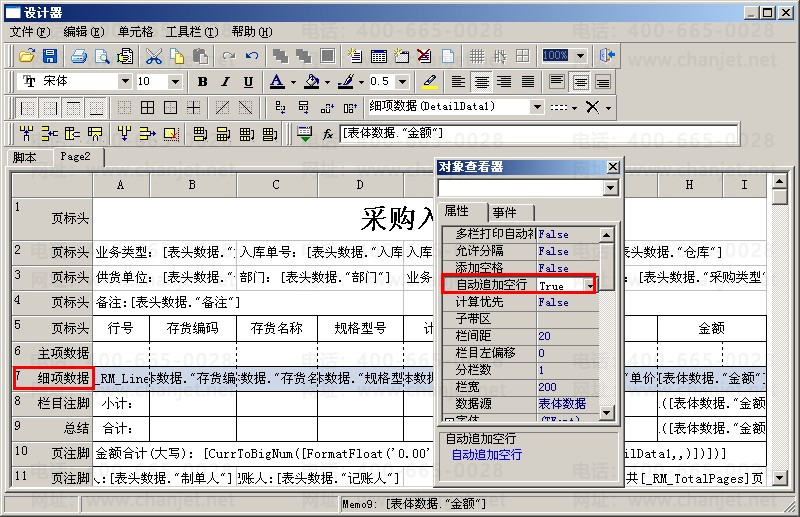
Task: Pick border line color with the pen swatch
Action: pyautogui.click(x=345, y=81)
